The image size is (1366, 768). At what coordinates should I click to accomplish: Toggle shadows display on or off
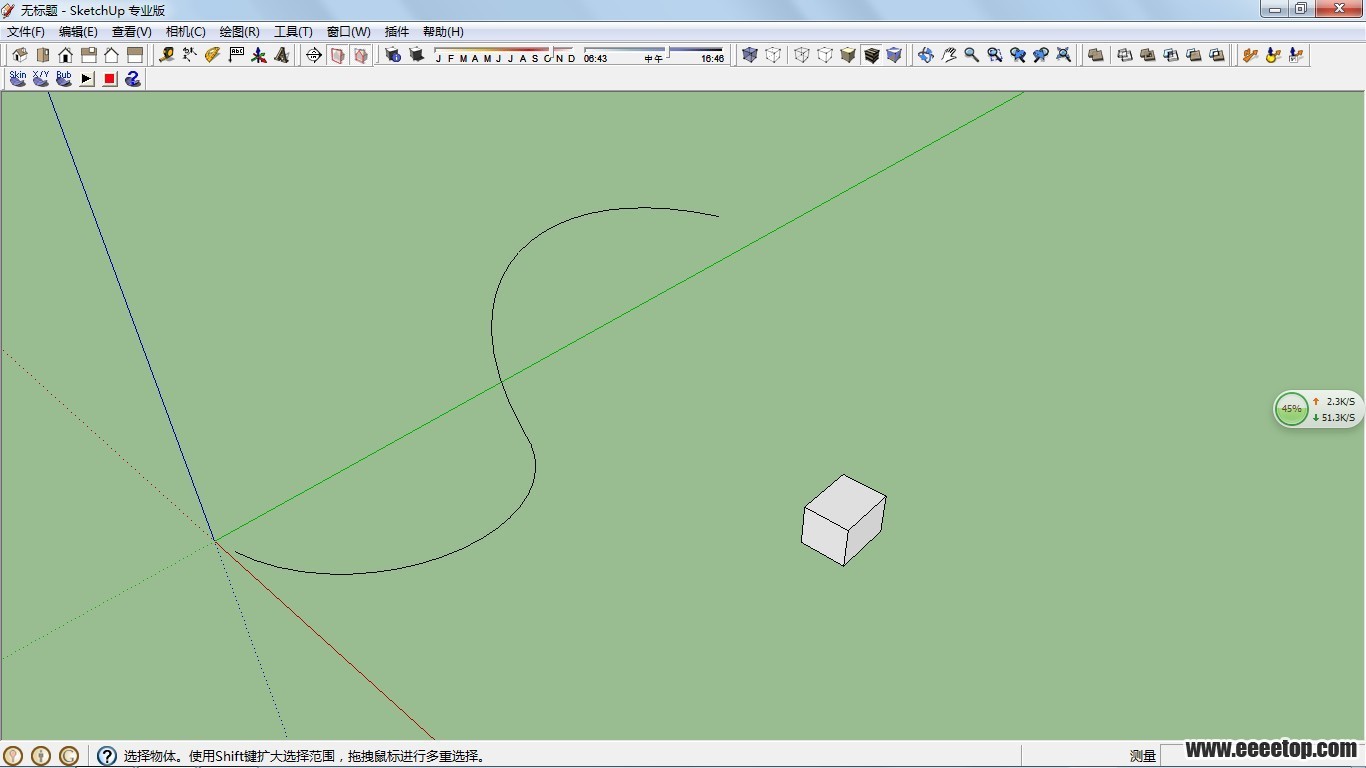coord(416,55)
